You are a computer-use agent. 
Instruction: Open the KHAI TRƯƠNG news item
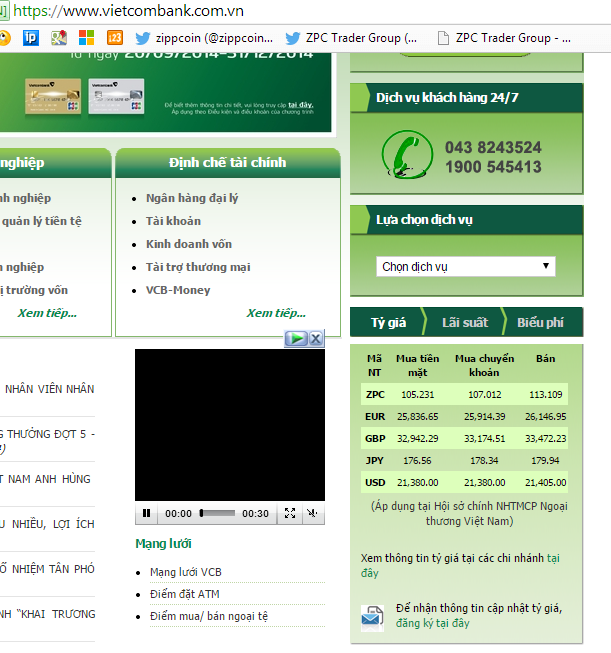point(47,614)
